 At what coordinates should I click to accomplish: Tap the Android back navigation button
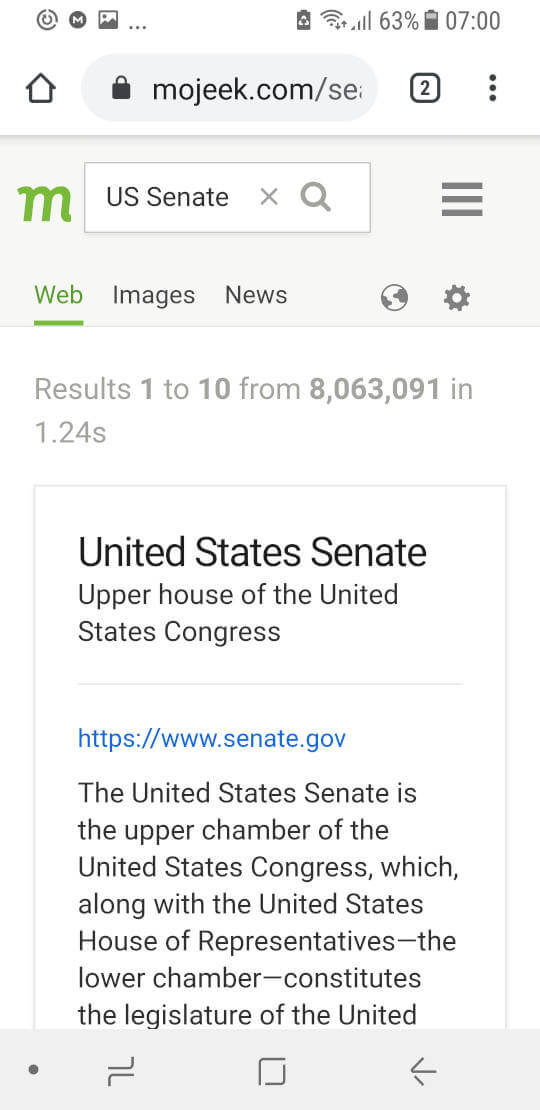coord(423,1070)
